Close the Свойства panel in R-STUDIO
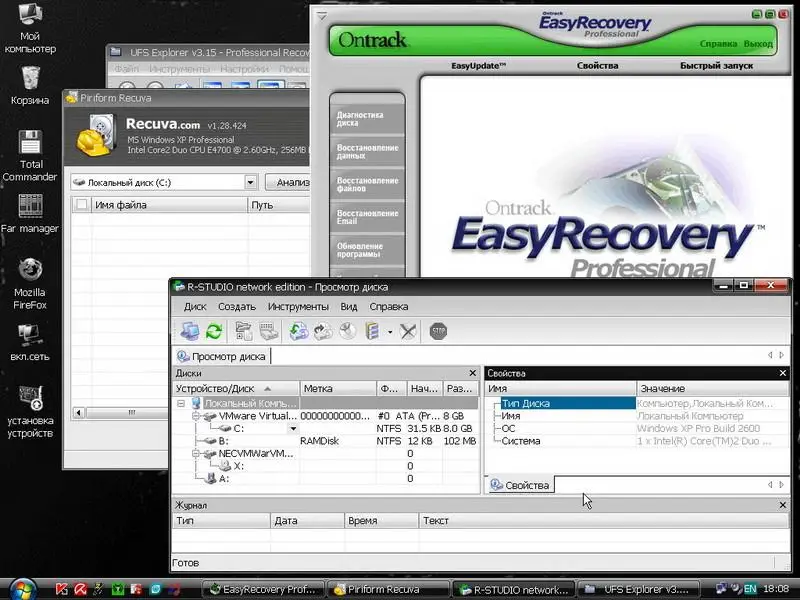 click(783, 373)
